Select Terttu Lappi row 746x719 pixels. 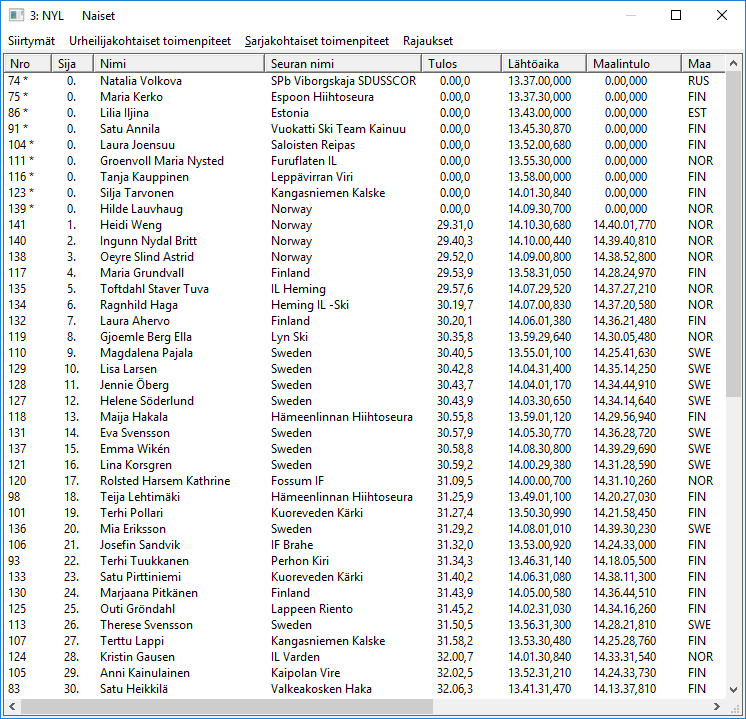[x=365, y=641]
